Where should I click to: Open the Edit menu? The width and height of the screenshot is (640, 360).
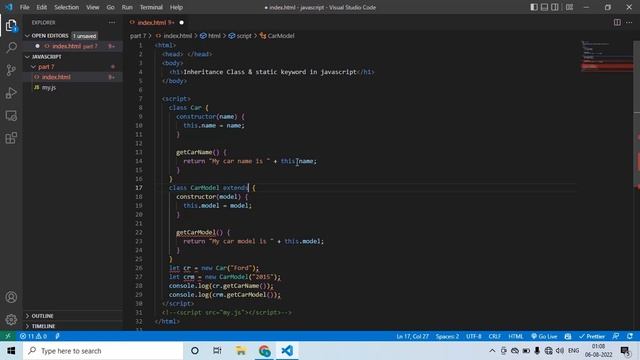coord(41,7)
